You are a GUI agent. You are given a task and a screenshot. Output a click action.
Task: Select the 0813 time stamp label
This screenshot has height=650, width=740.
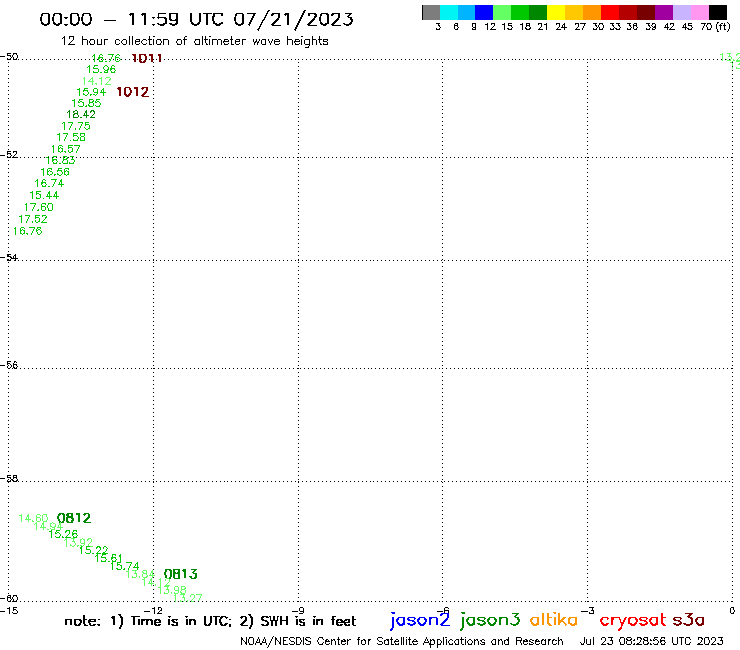[181, 574]
